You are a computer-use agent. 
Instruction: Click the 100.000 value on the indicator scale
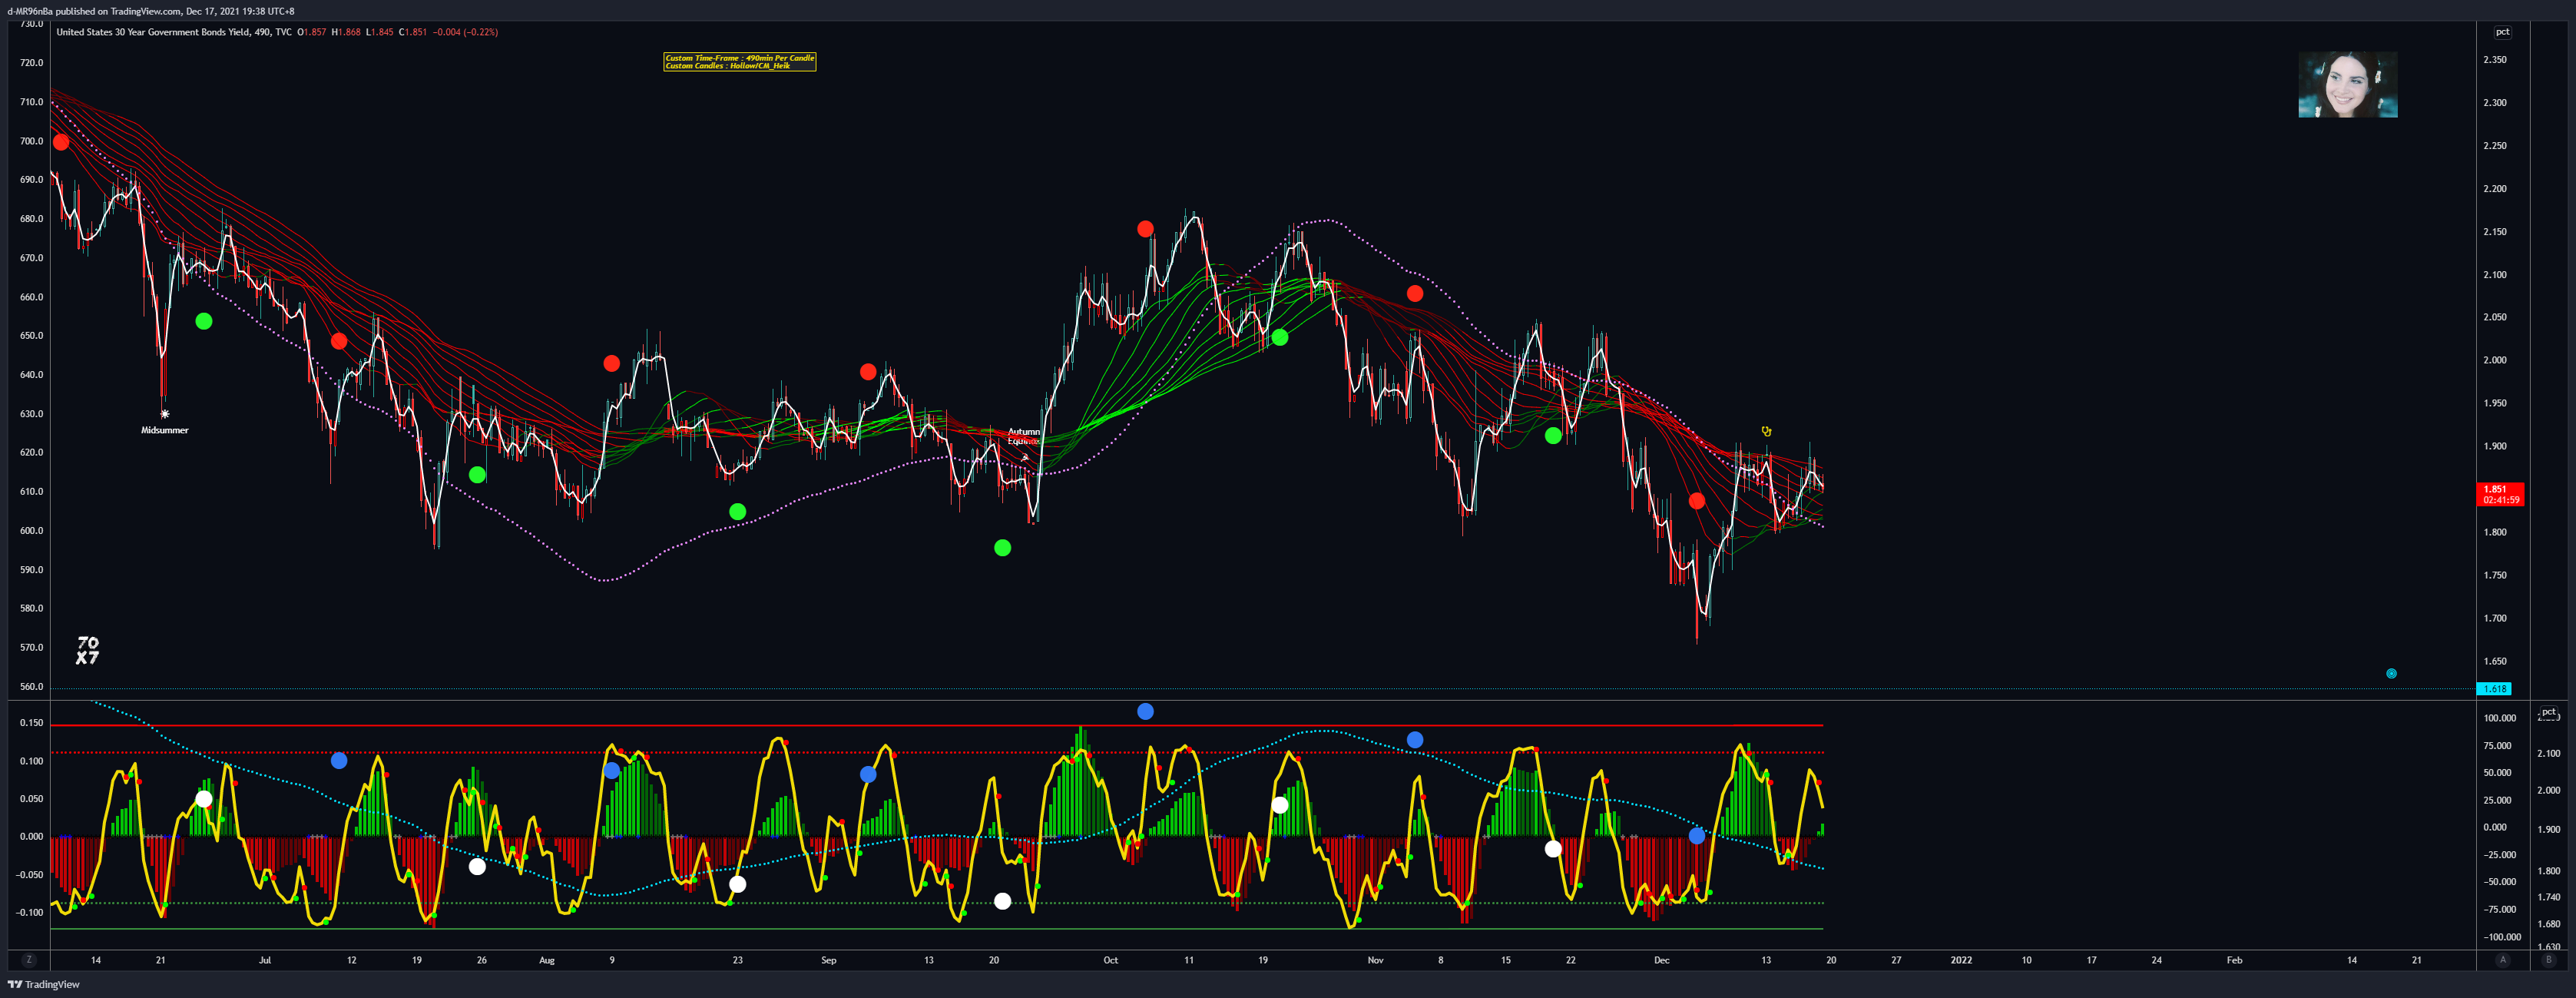tap(2500, 718)
